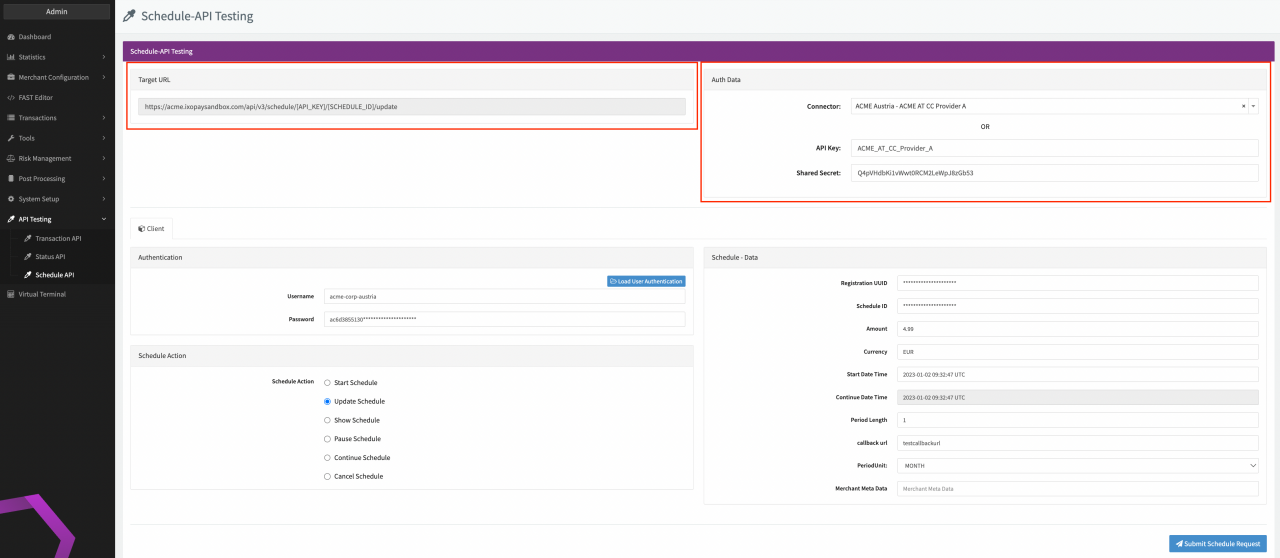Click the System Setup gear icon
Screen dimensions: 1280x558
11,199
